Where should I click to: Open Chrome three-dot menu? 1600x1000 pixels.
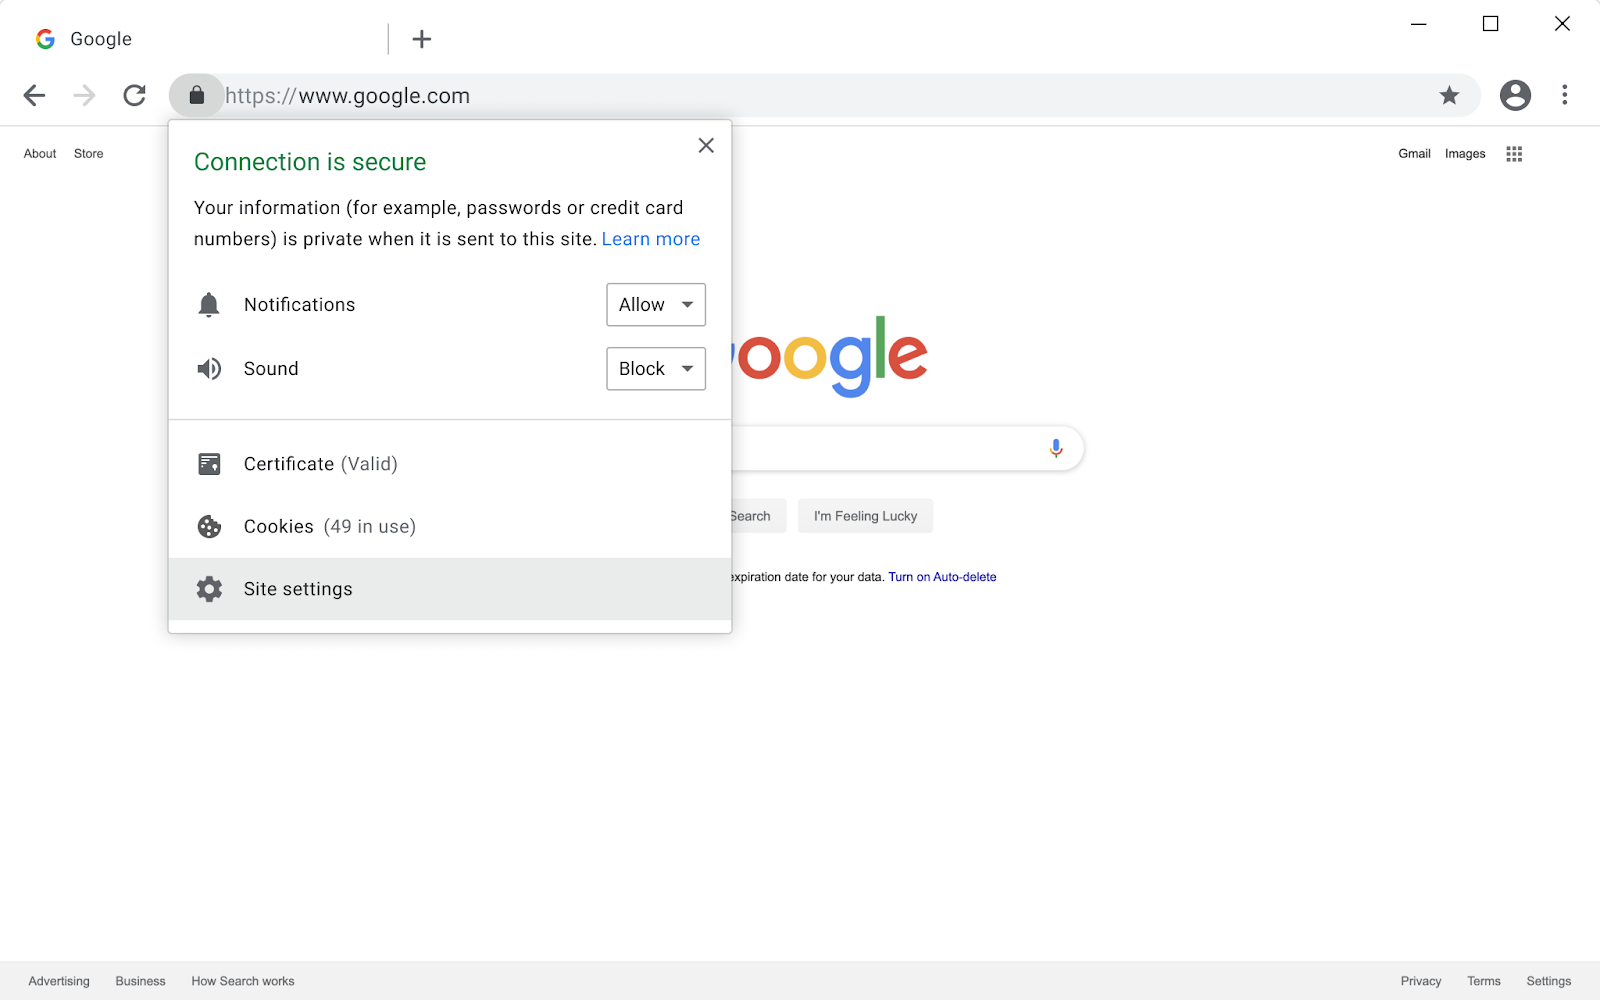[x=1565, y=95]
